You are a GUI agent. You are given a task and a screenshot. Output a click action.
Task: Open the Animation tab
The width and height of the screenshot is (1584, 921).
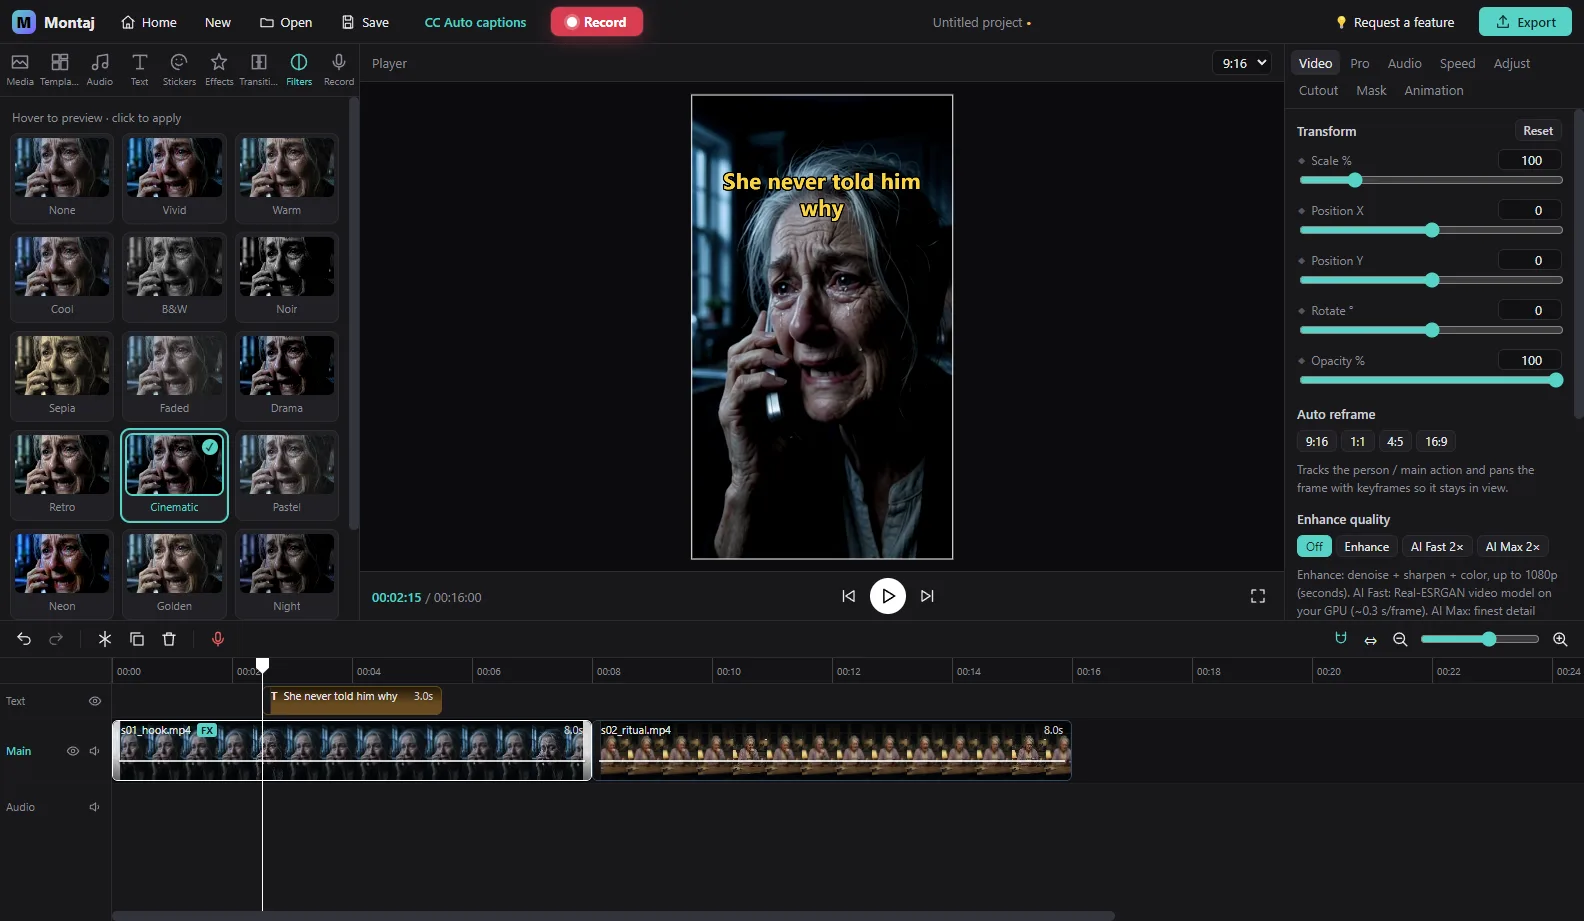(x=1433, y=90)
